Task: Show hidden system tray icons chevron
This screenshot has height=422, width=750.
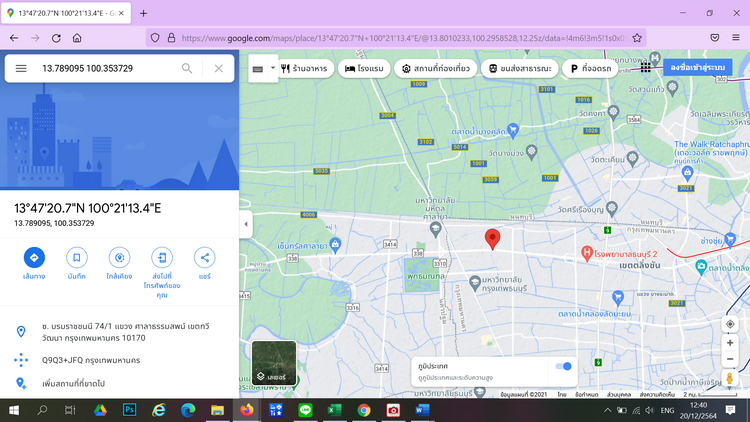Action: [607, 411]
